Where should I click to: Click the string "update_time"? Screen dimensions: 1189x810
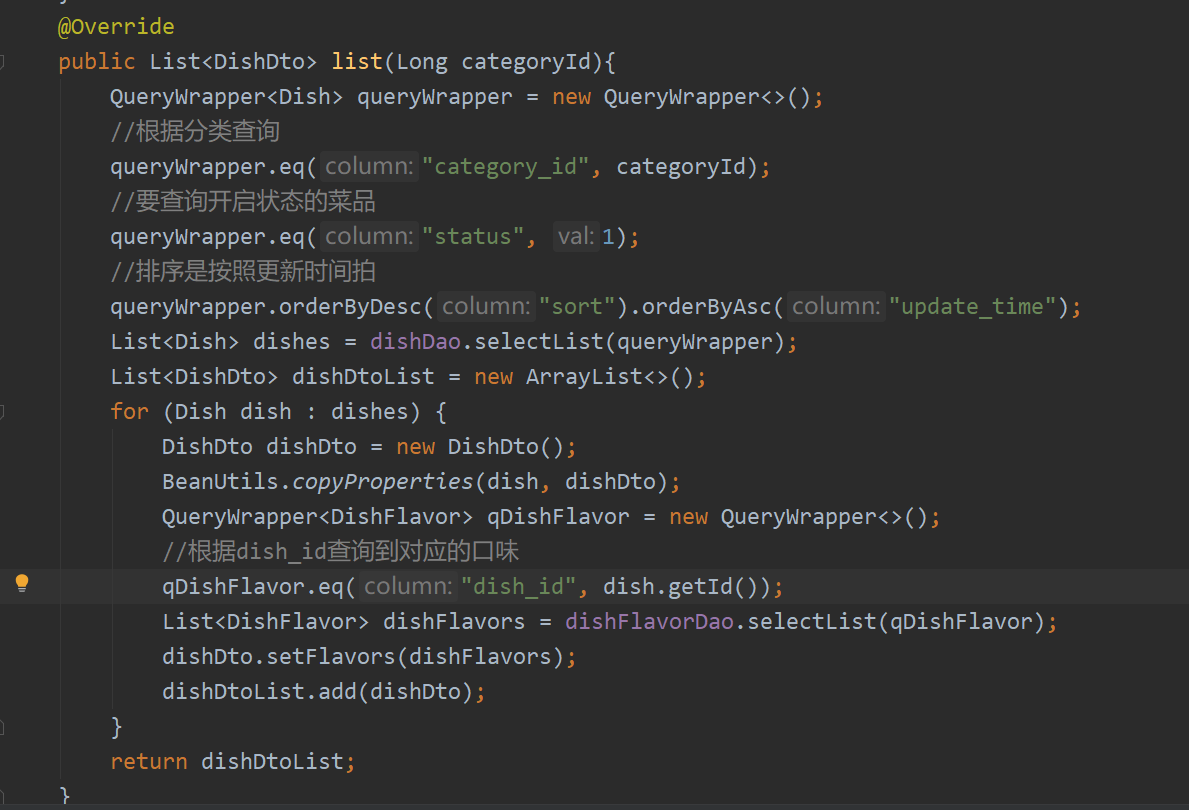(973, 306)
